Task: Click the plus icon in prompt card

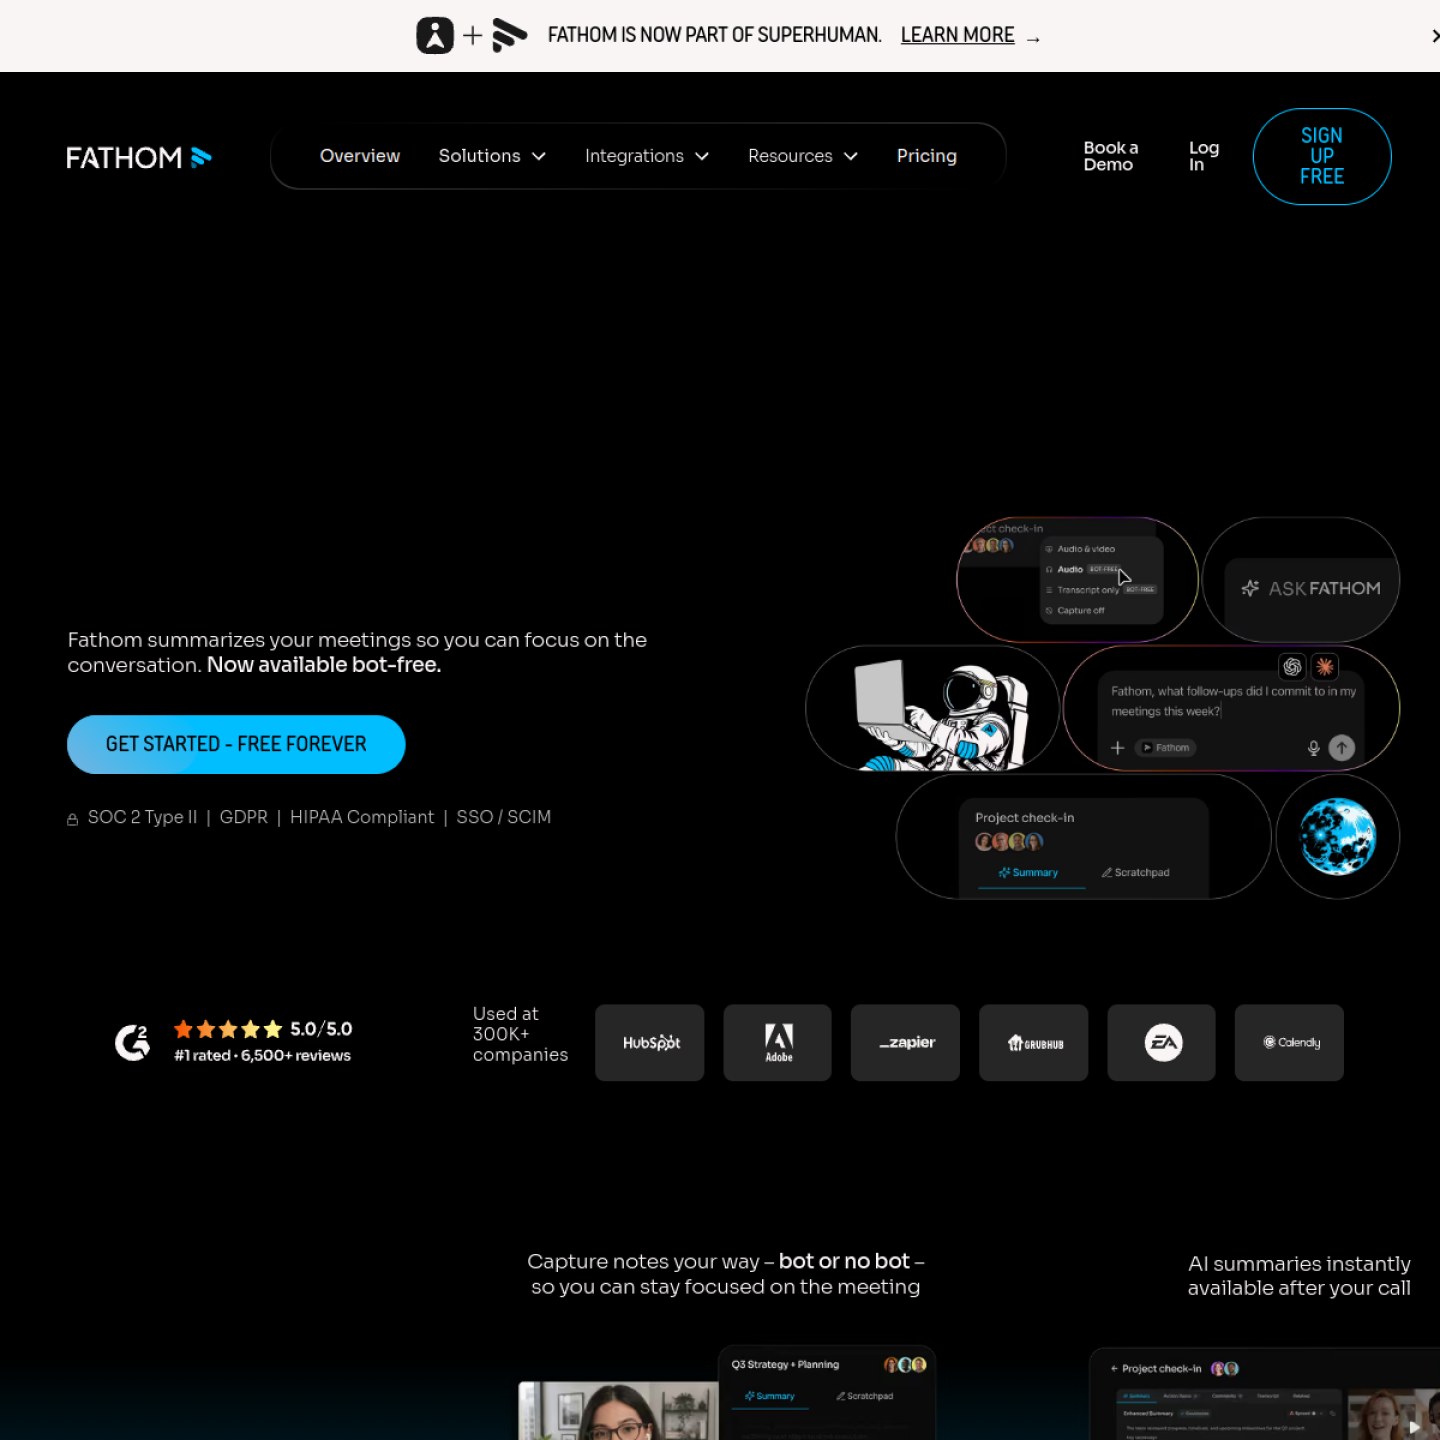Action: click(x=1118, y=748)
